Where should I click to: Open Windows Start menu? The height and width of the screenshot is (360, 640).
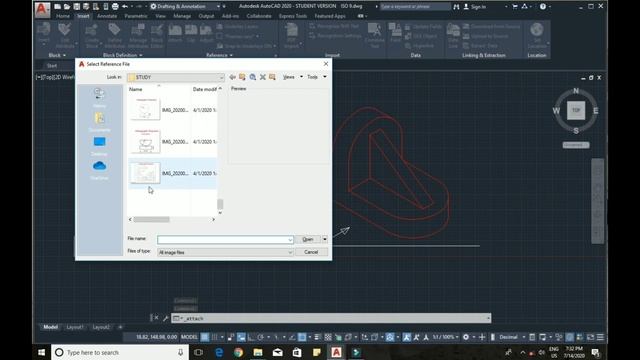point(41,352)
